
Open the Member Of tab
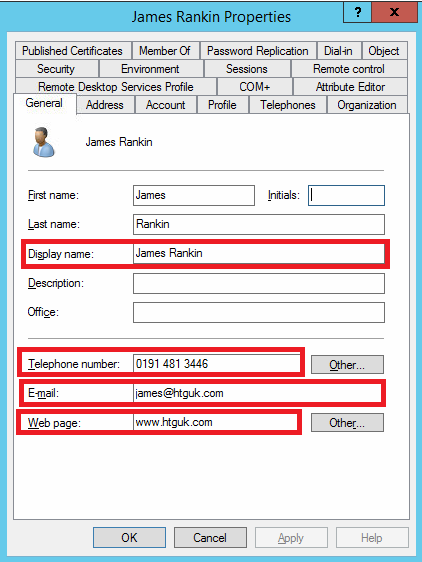tap(165, 51)
